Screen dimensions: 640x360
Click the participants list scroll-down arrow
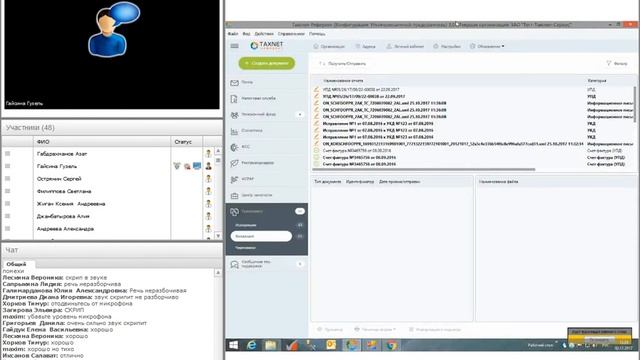(x=218, y=236)
